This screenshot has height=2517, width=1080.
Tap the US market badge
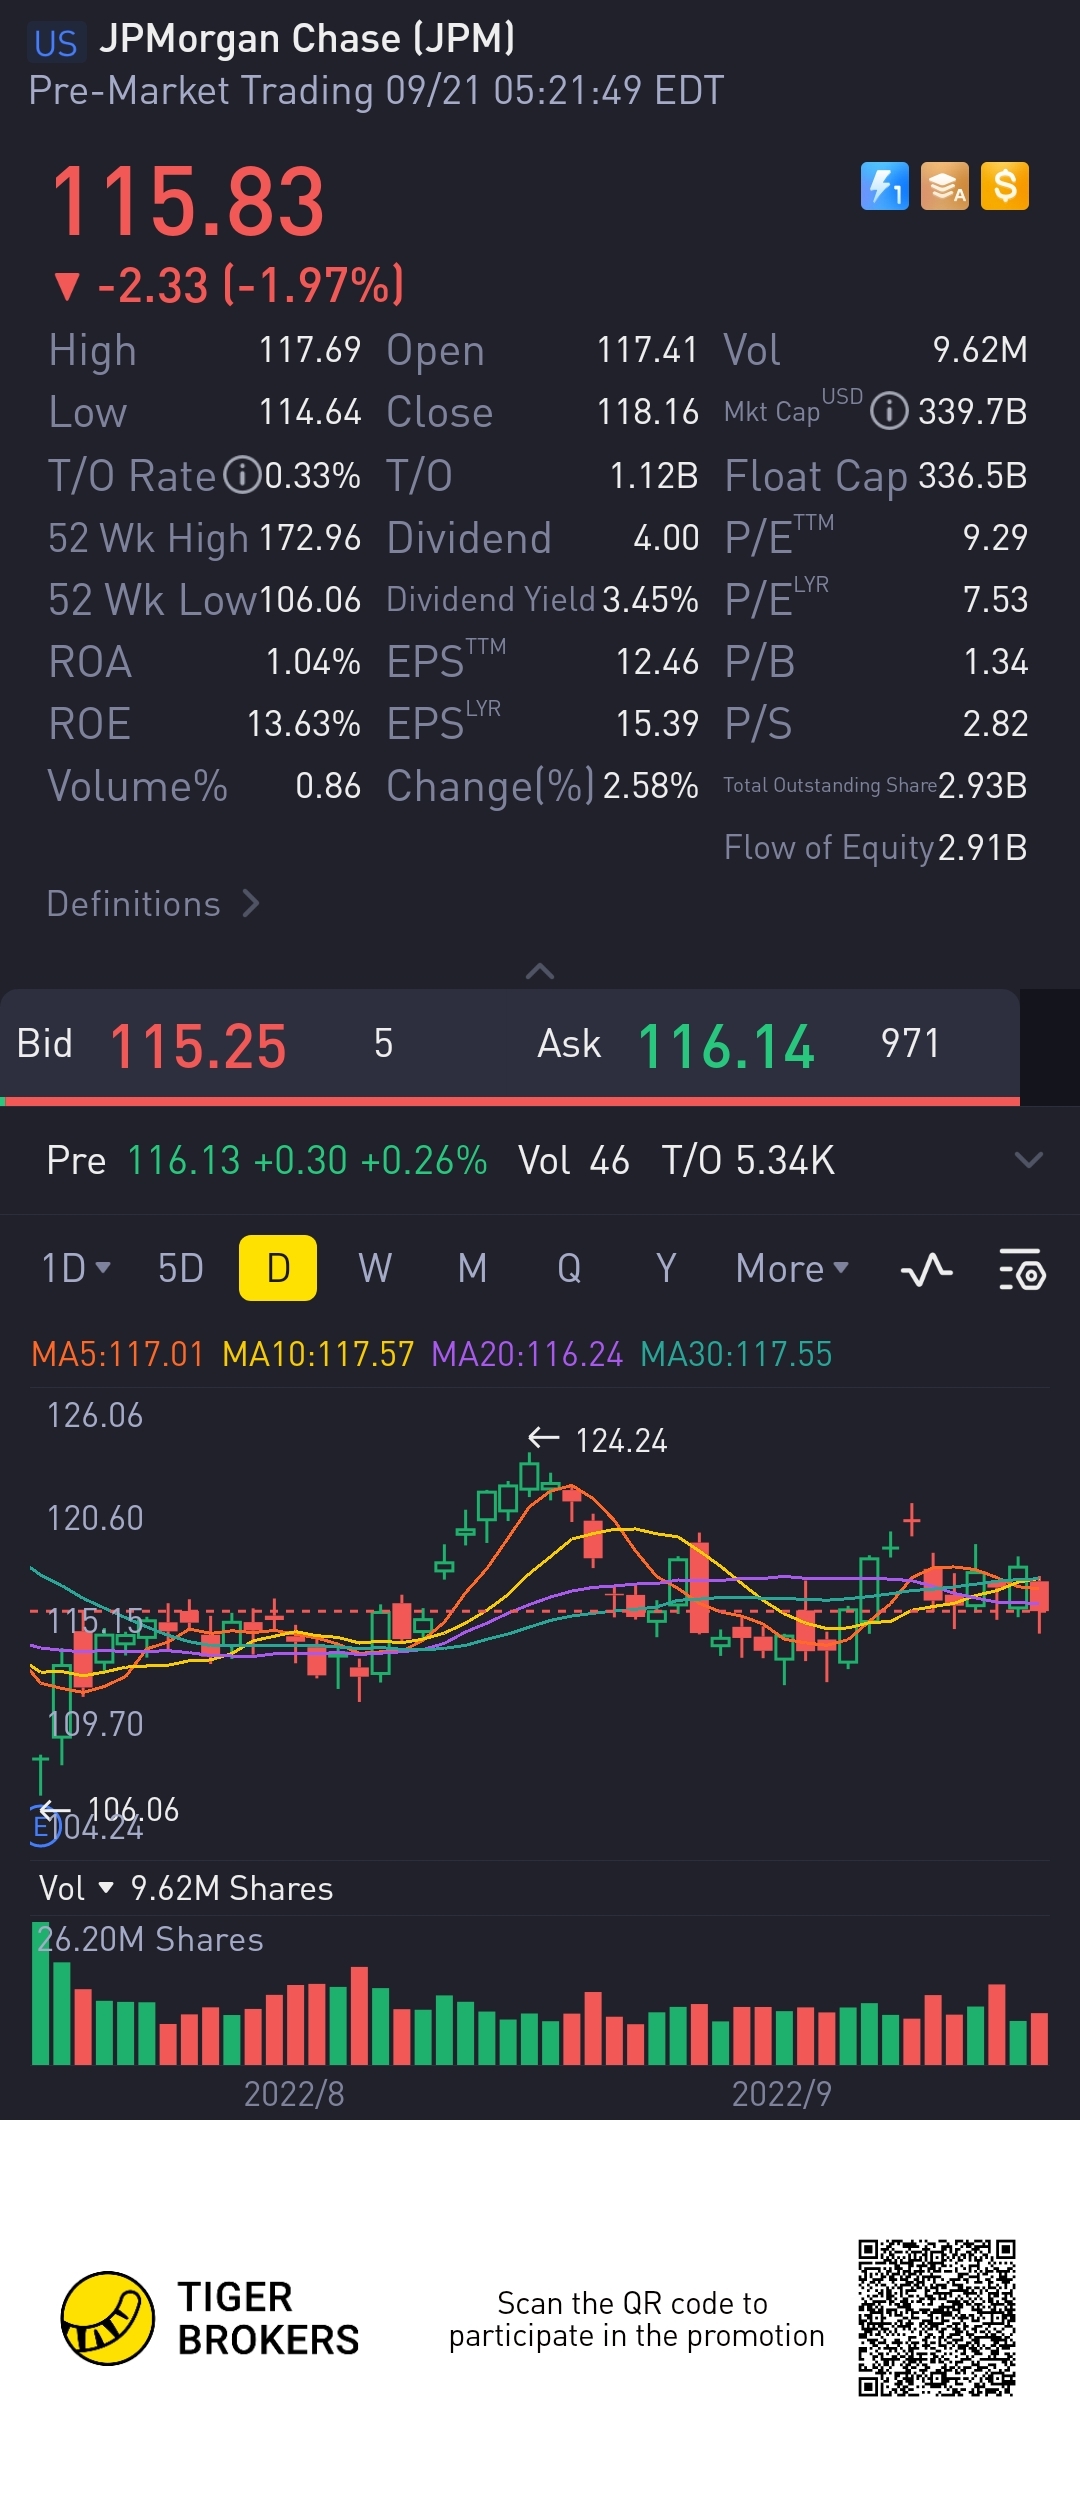point(55,43)
